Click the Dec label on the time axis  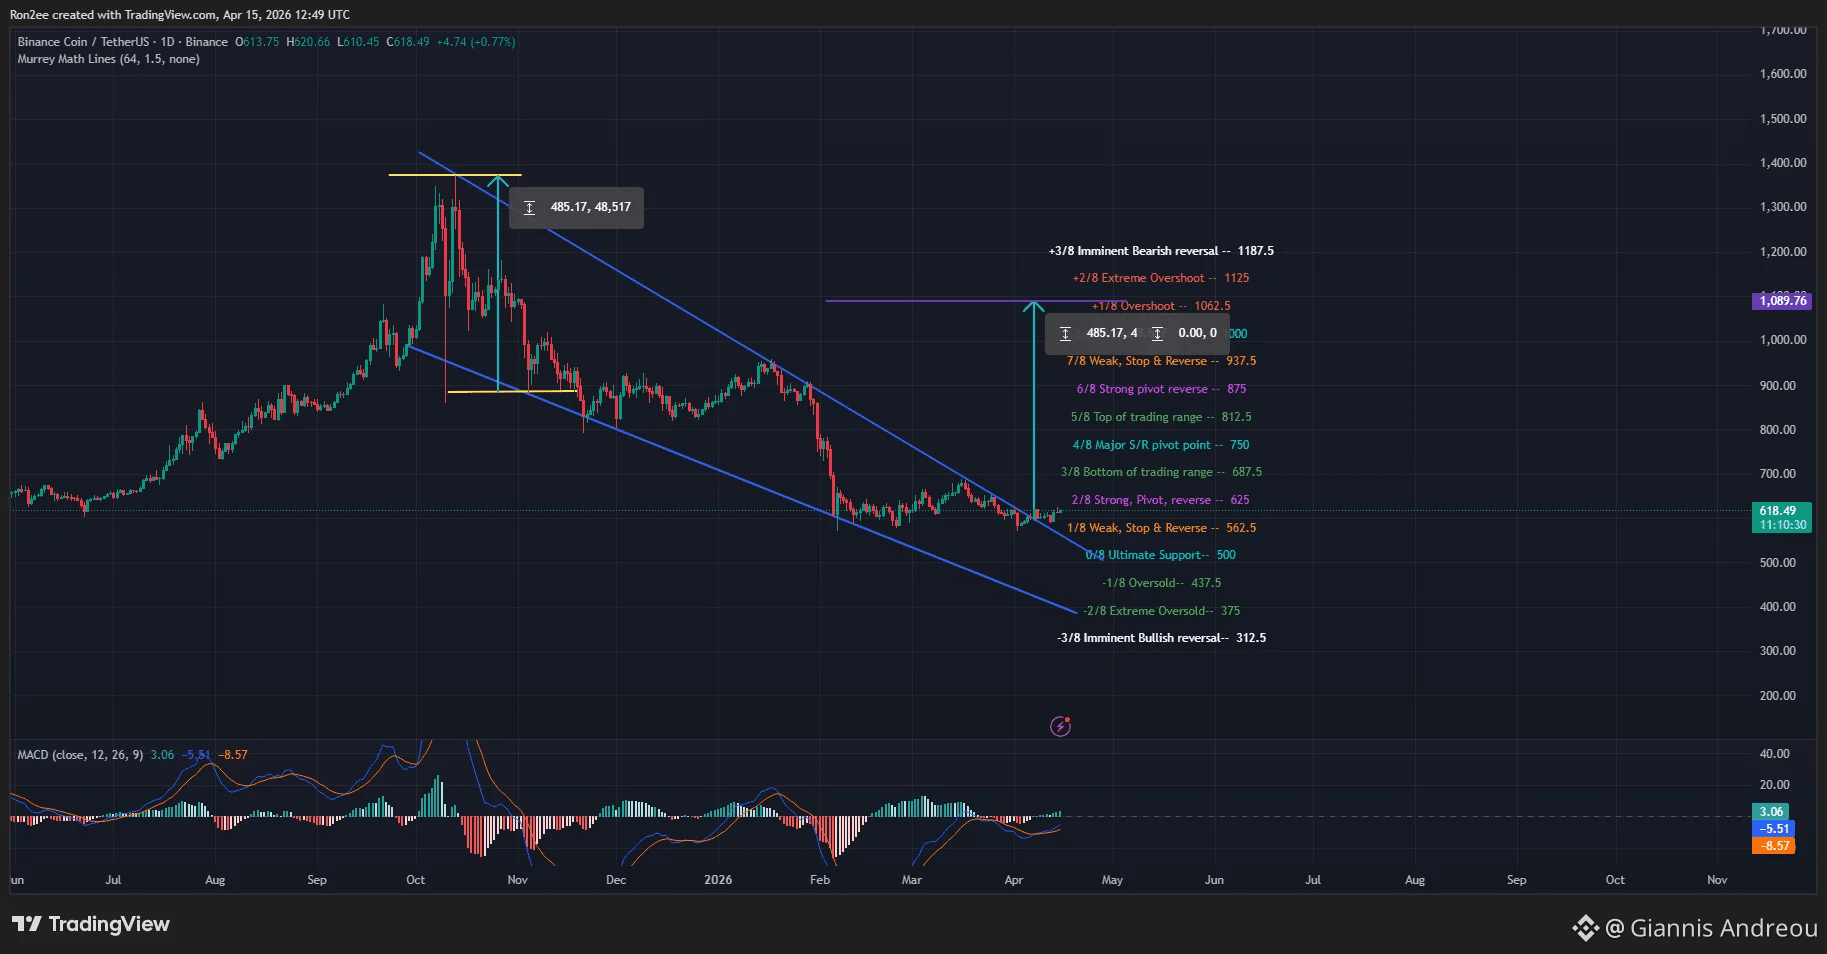click(616, 880)
